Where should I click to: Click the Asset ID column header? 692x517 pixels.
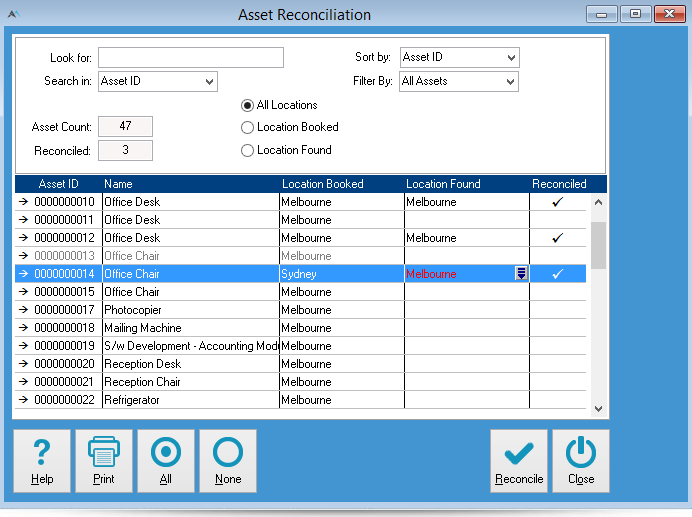tap(58, 184)
